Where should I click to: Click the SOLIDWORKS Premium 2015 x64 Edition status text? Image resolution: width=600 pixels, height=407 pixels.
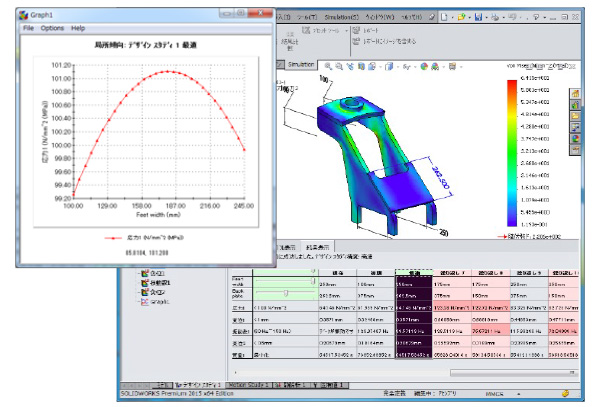coord(177,394)
